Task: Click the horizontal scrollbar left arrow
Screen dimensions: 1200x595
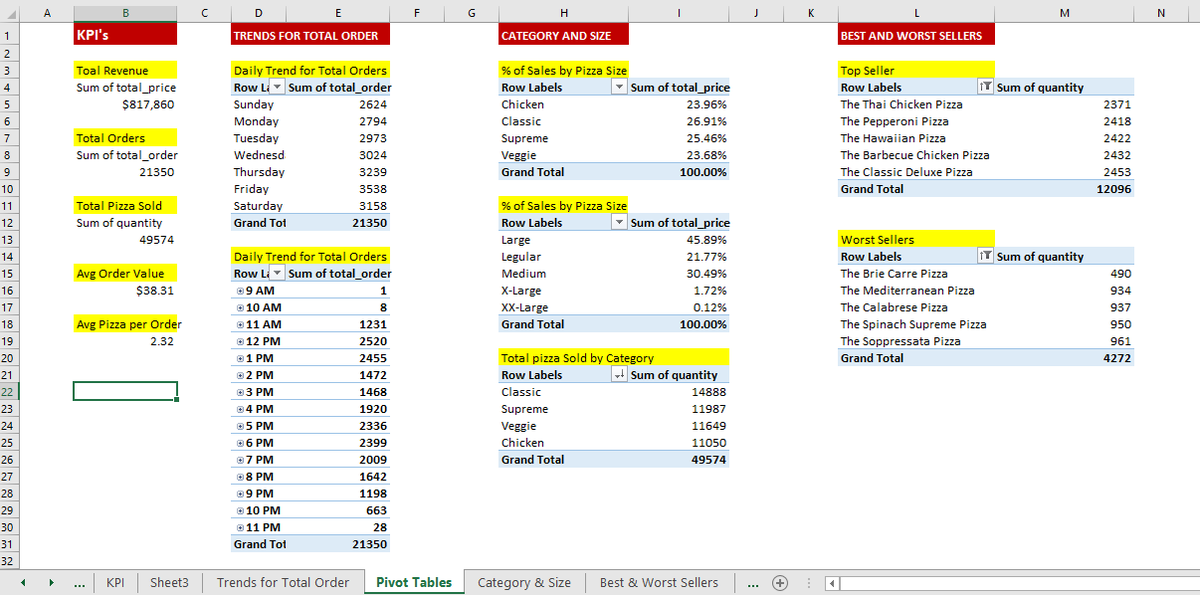Action: pyautogui.click(x=830, y=583)
